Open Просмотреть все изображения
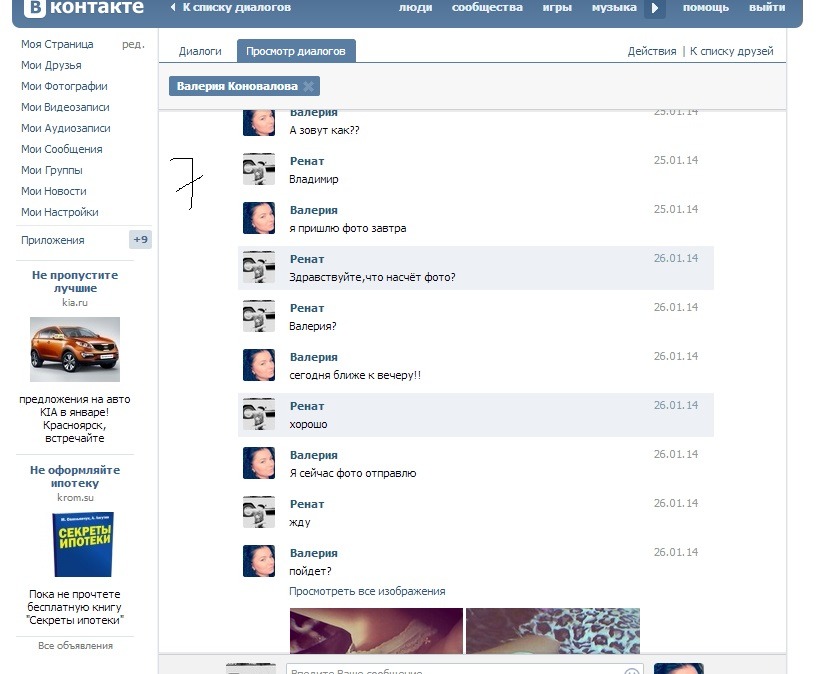This screenshot has height=674, width=821. point(367,591)
